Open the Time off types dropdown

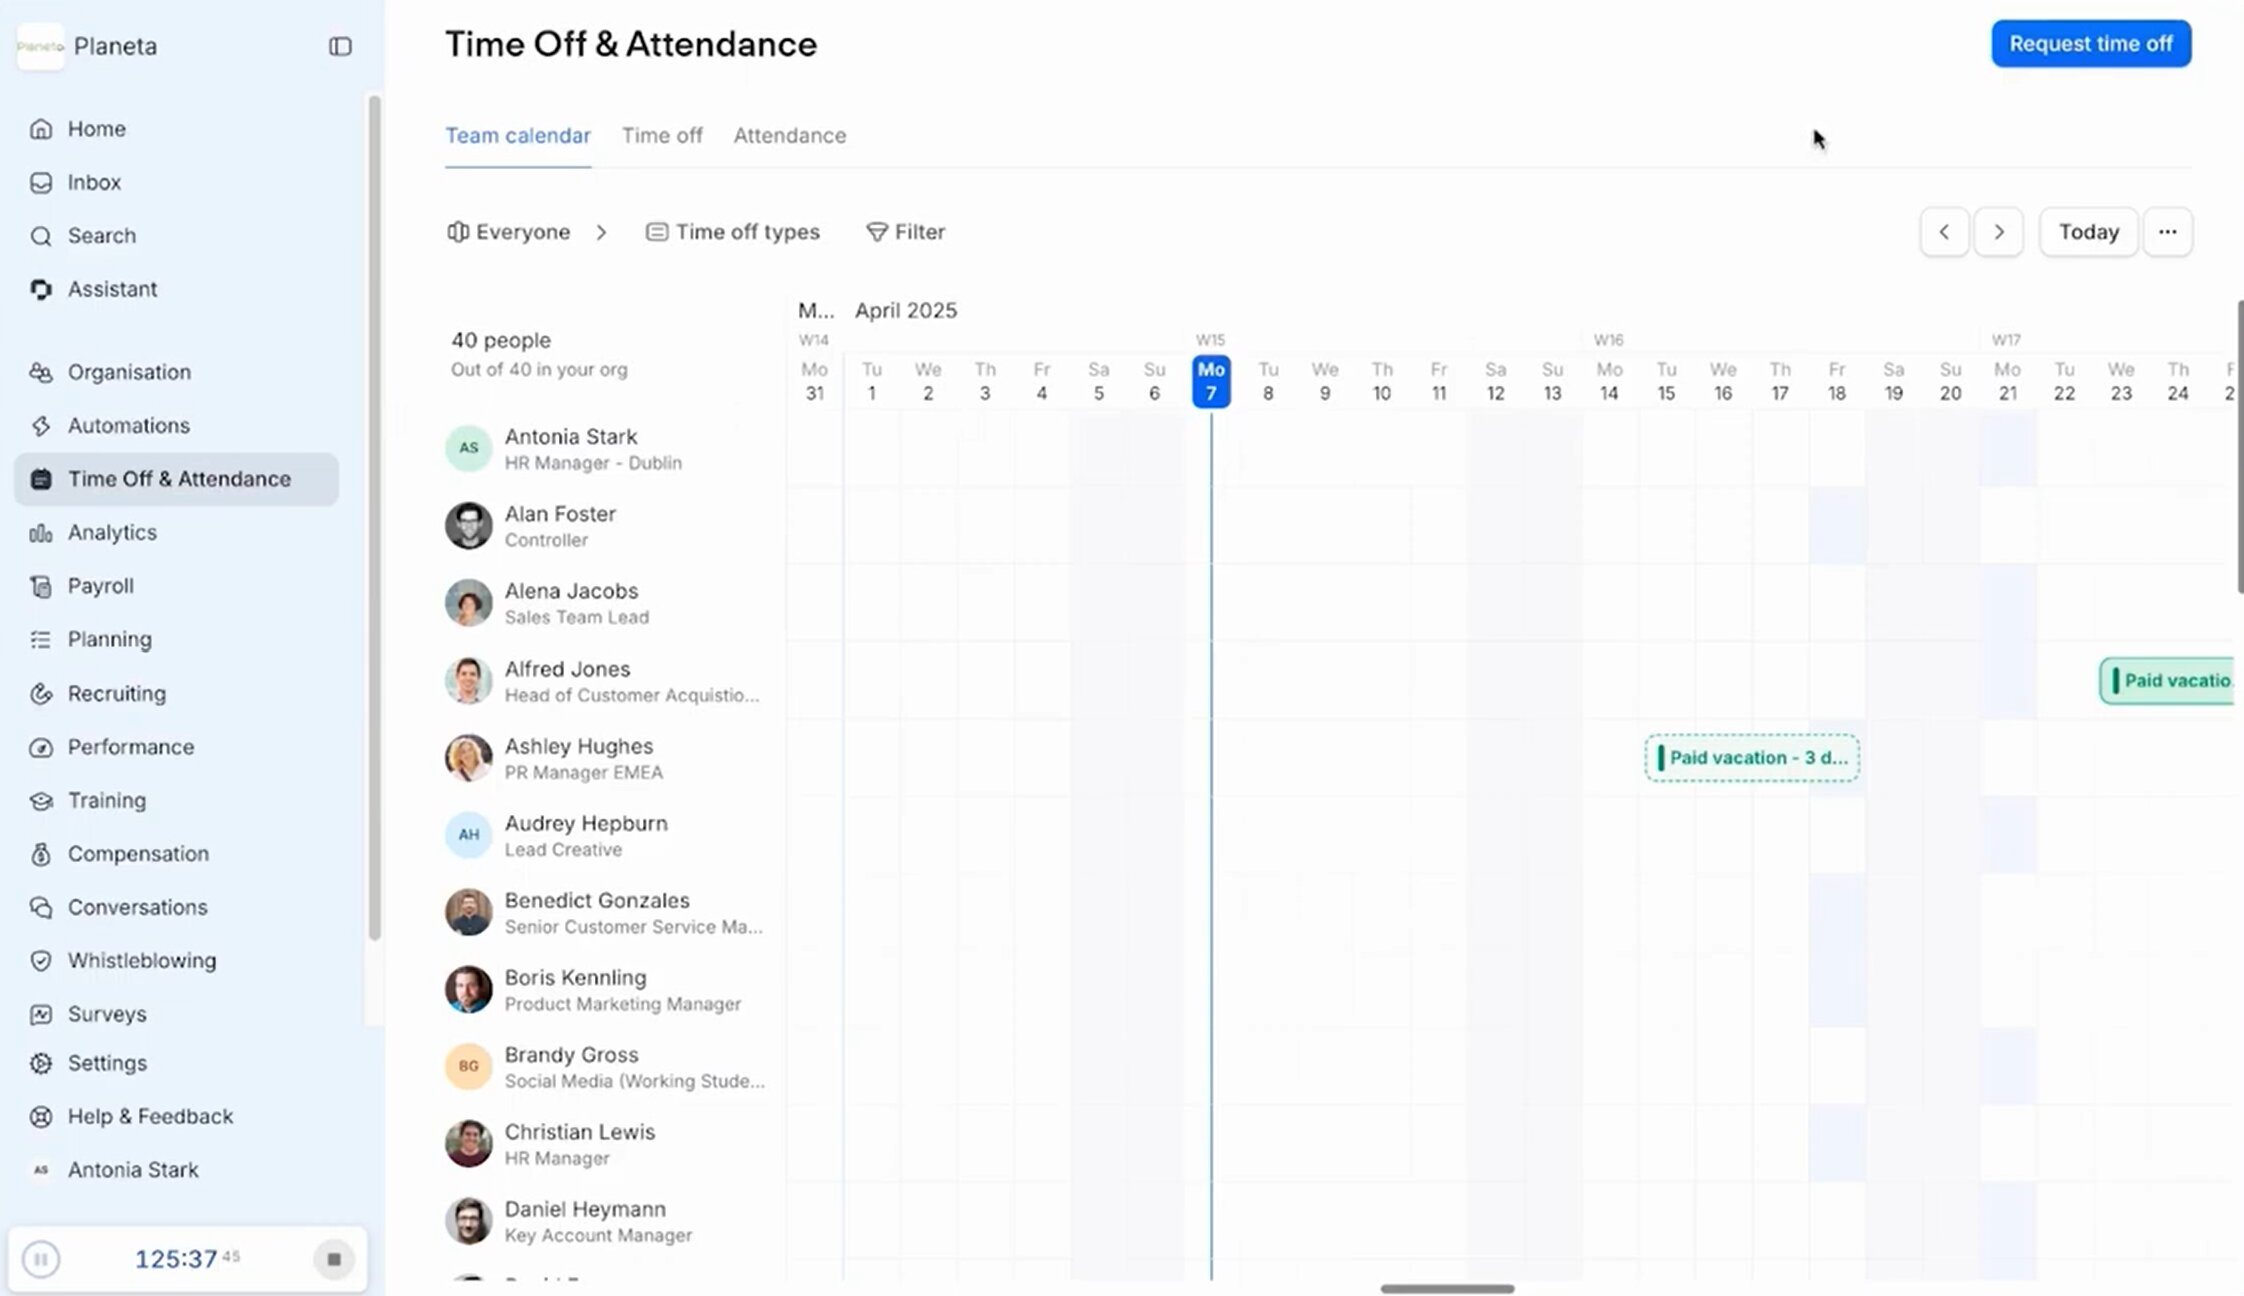733,232
